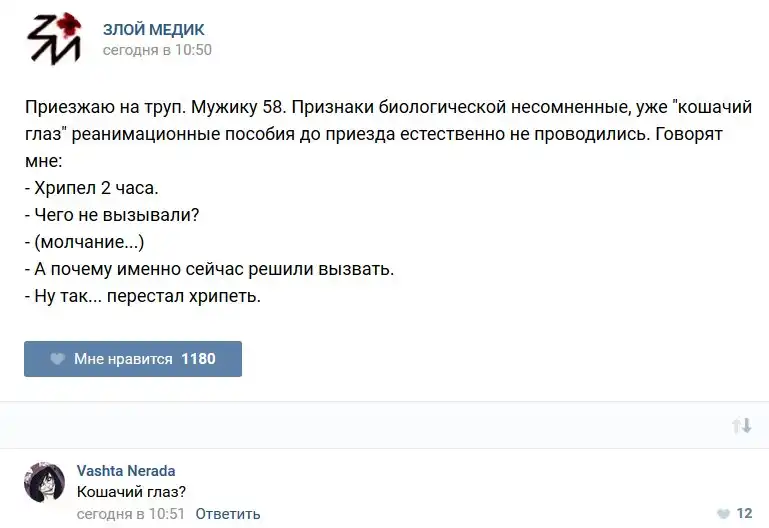Viewport: 769px width, 528px height.
Task: Toggle comment sort order arrows icon
Action: [x=741, y=426]
